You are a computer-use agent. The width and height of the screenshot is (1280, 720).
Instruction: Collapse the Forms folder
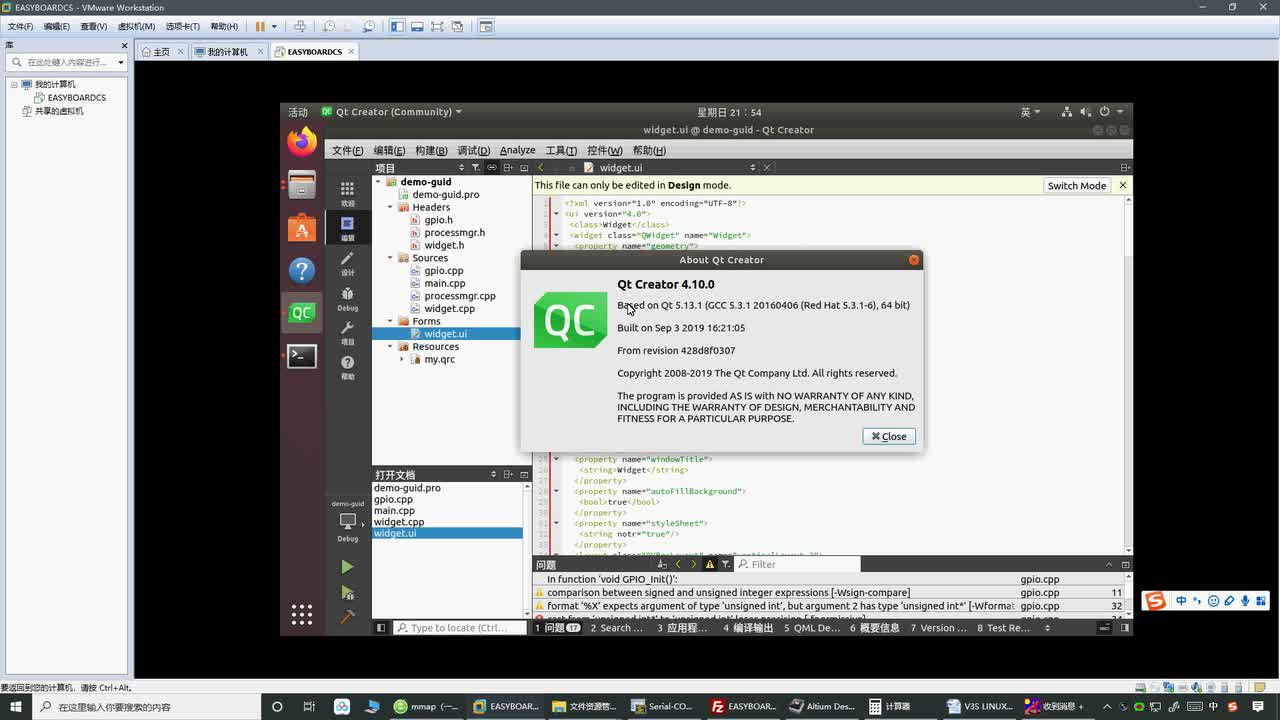[x=391, y=321]
